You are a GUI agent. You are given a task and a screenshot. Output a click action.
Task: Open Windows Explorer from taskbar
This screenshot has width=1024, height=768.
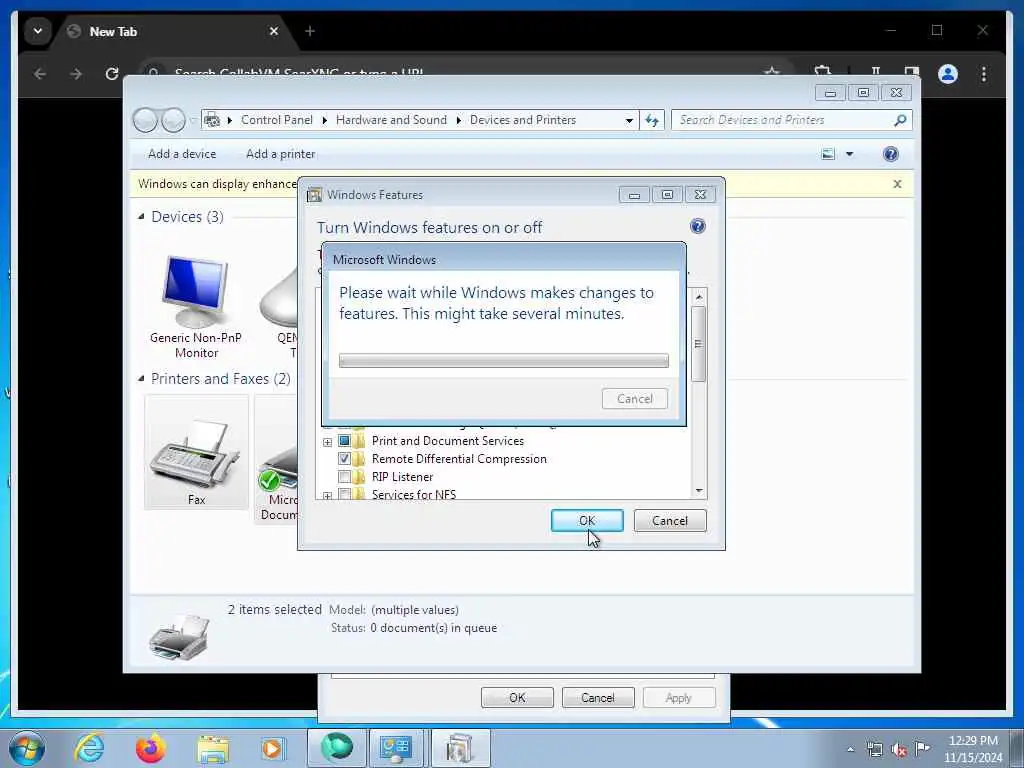pyautogui.click(x=213, y=749)
